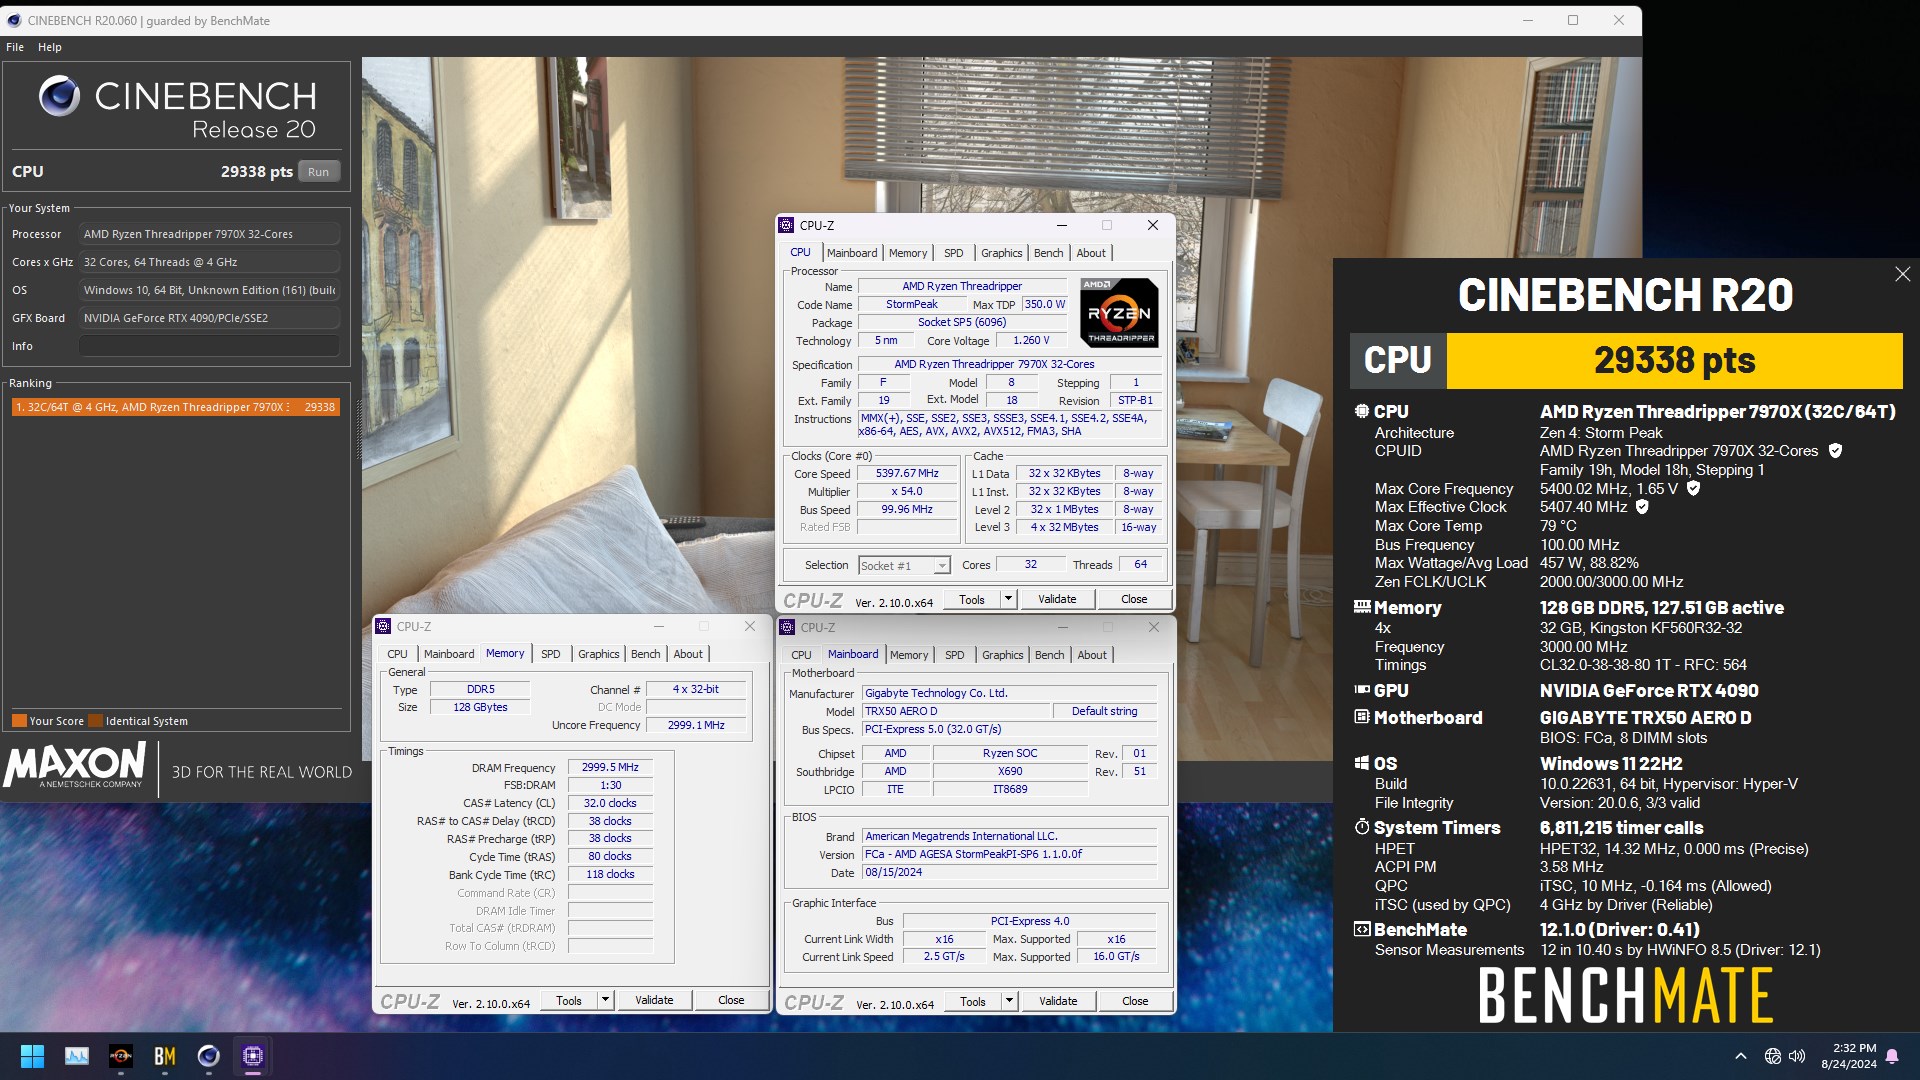The height and width of the screenshot is (1080, 1920).
Task: Expand Tools dropdown arrow in CPU window
Action: coord(1008,599)
